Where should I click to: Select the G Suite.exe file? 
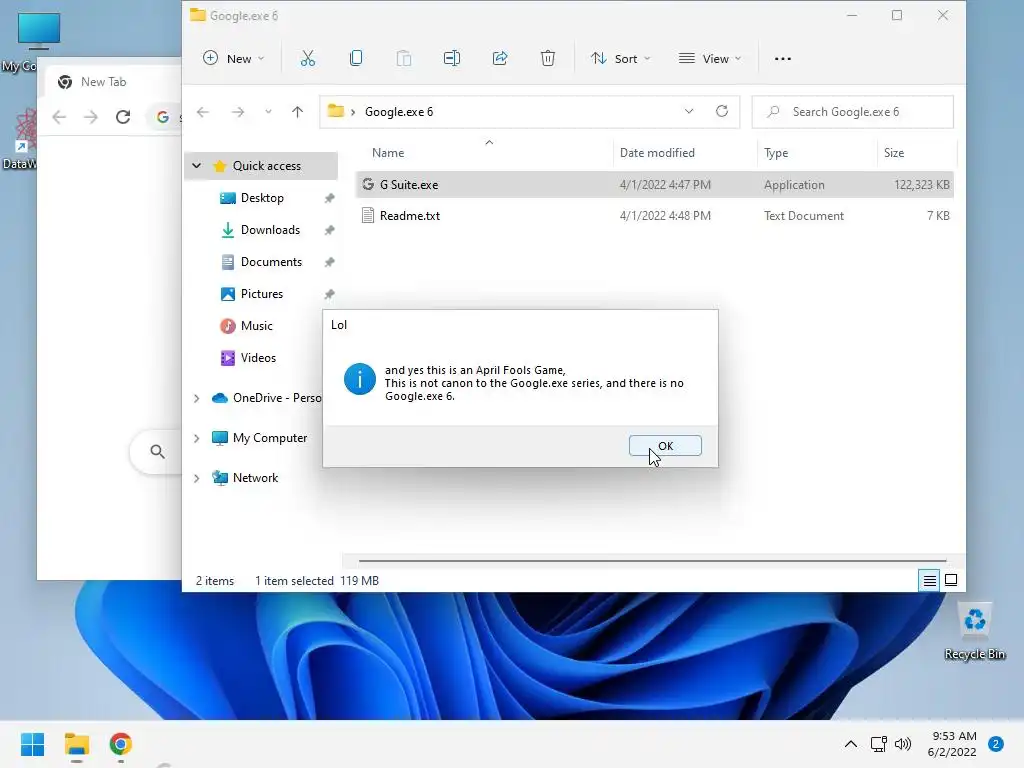tap(654, 185)
